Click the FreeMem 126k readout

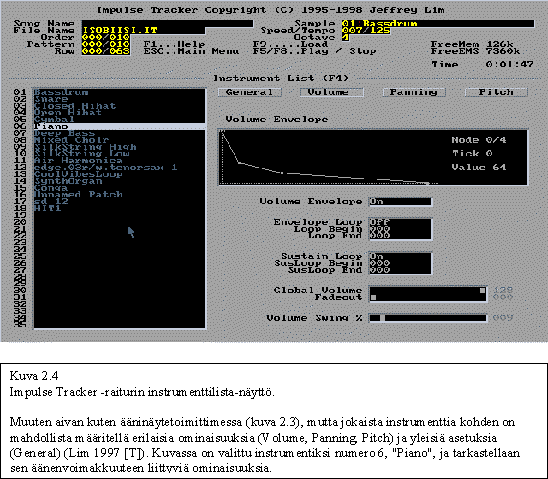(x=472, y=44)
